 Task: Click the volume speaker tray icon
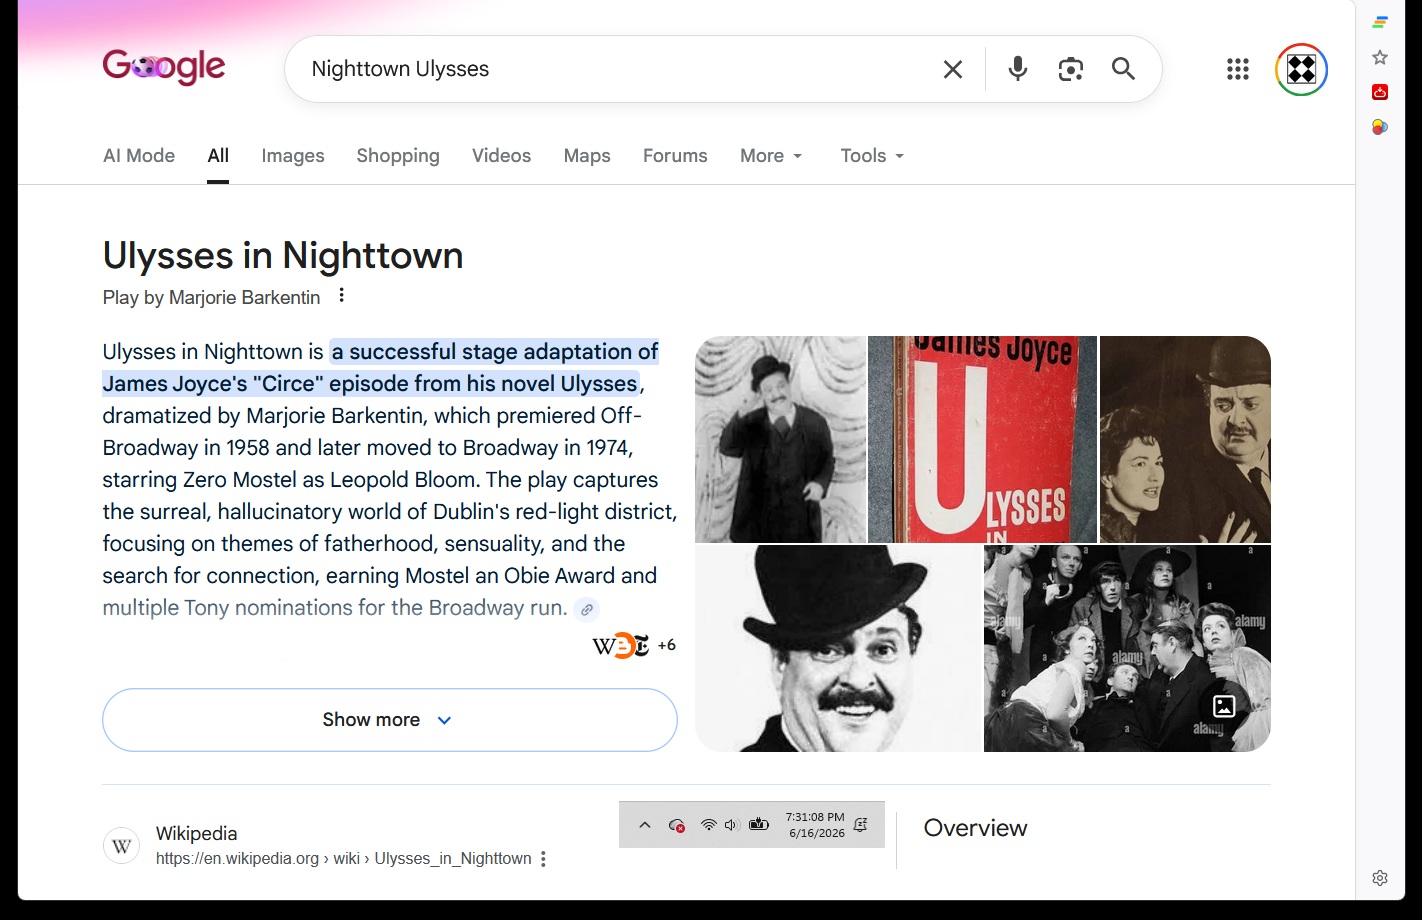731,825
